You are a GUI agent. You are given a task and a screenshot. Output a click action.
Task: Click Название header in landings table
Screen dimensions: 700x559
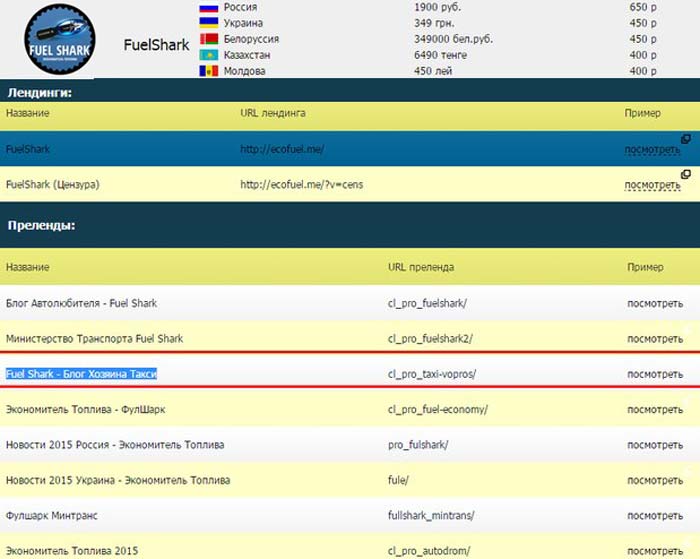point(28,113)
